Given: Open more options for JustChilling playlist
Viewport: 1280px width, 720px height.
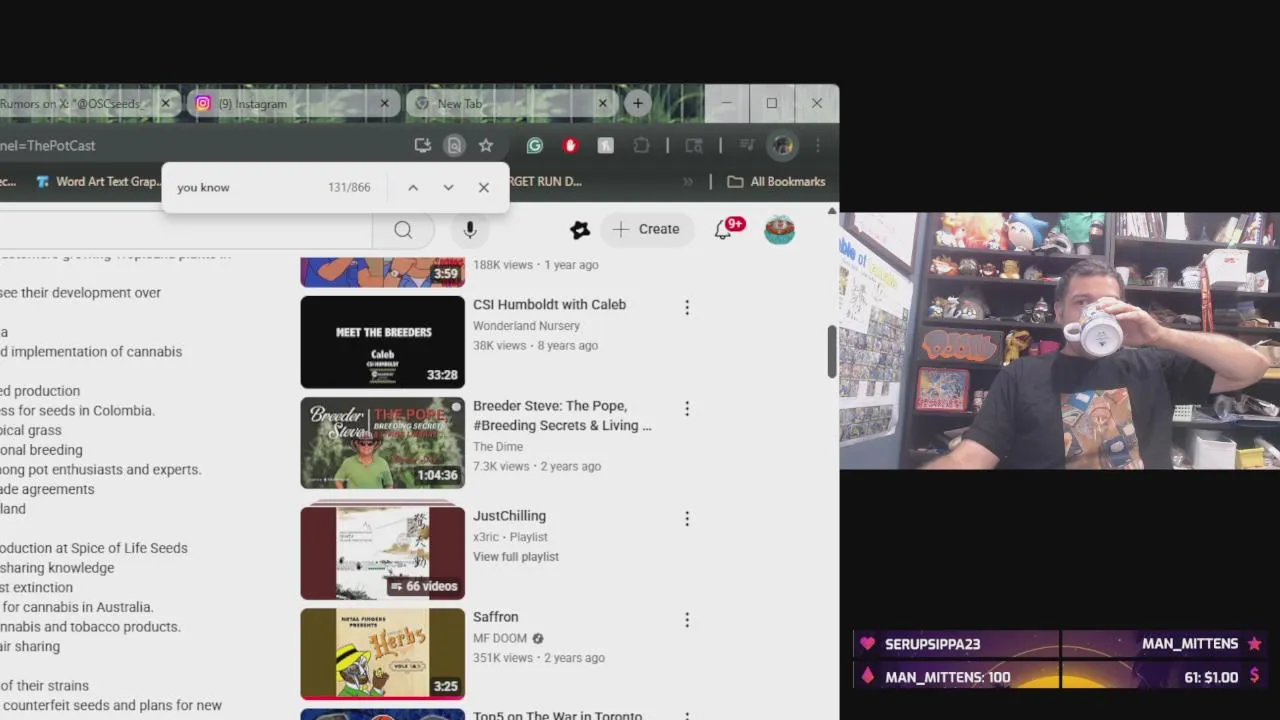Looking at the screenshot, I should pos(687,518).
